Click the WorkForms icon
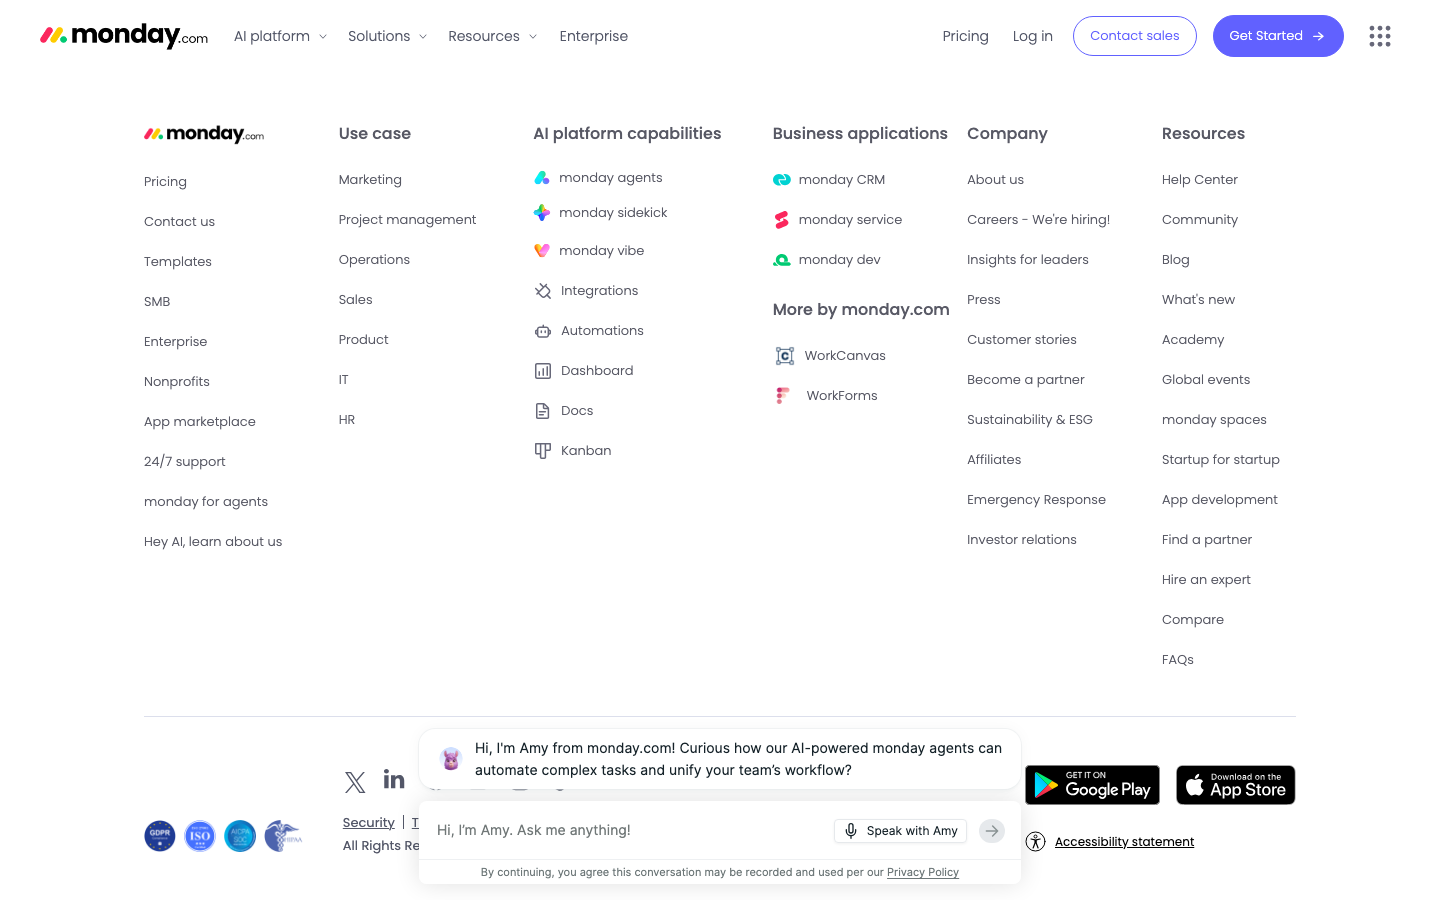Image resolution: width=1440 pixels, height=900 pixels. pos(783,396)
